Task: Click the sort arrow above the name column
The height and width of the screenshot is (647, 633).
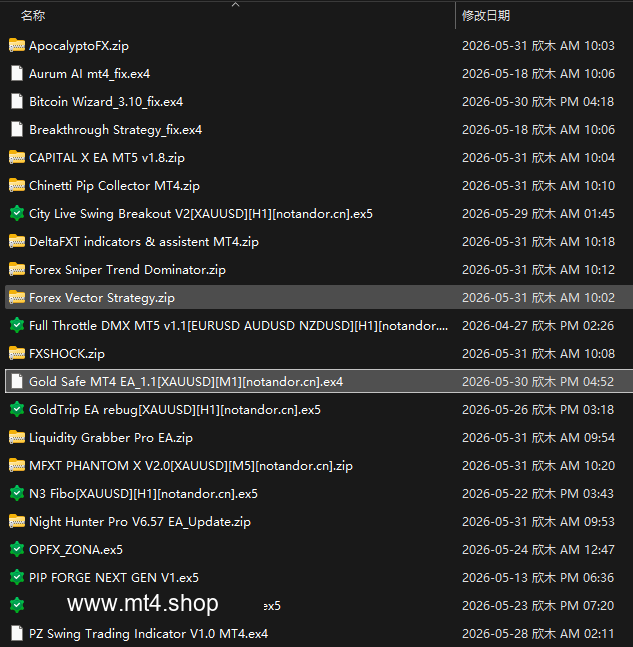Action: tap(236, 5)
